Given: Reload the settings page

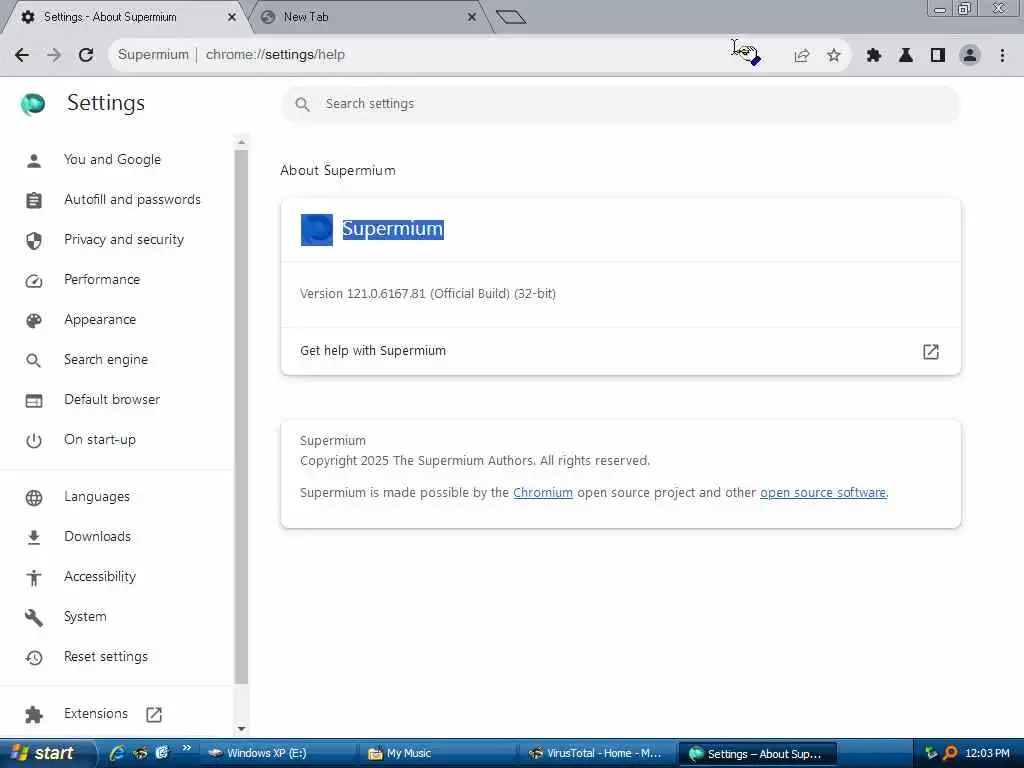Looking at the screenshot, I should [x=86, y=55].
